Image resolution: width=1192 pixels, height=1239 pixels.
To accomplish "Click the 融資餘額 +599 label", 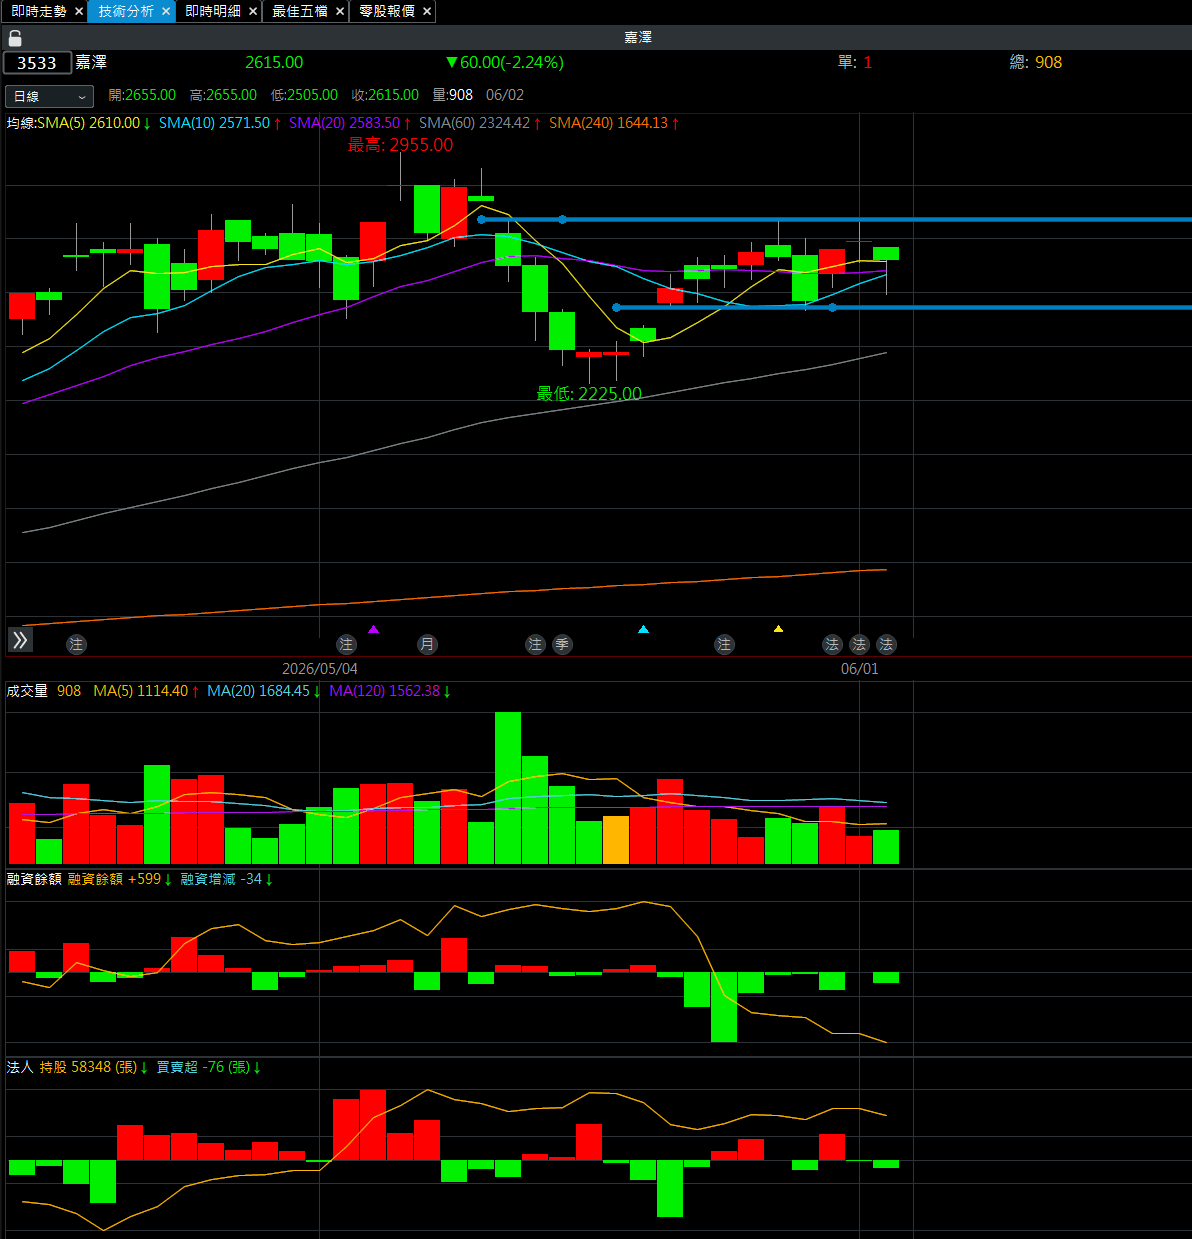I will [120, 879].
